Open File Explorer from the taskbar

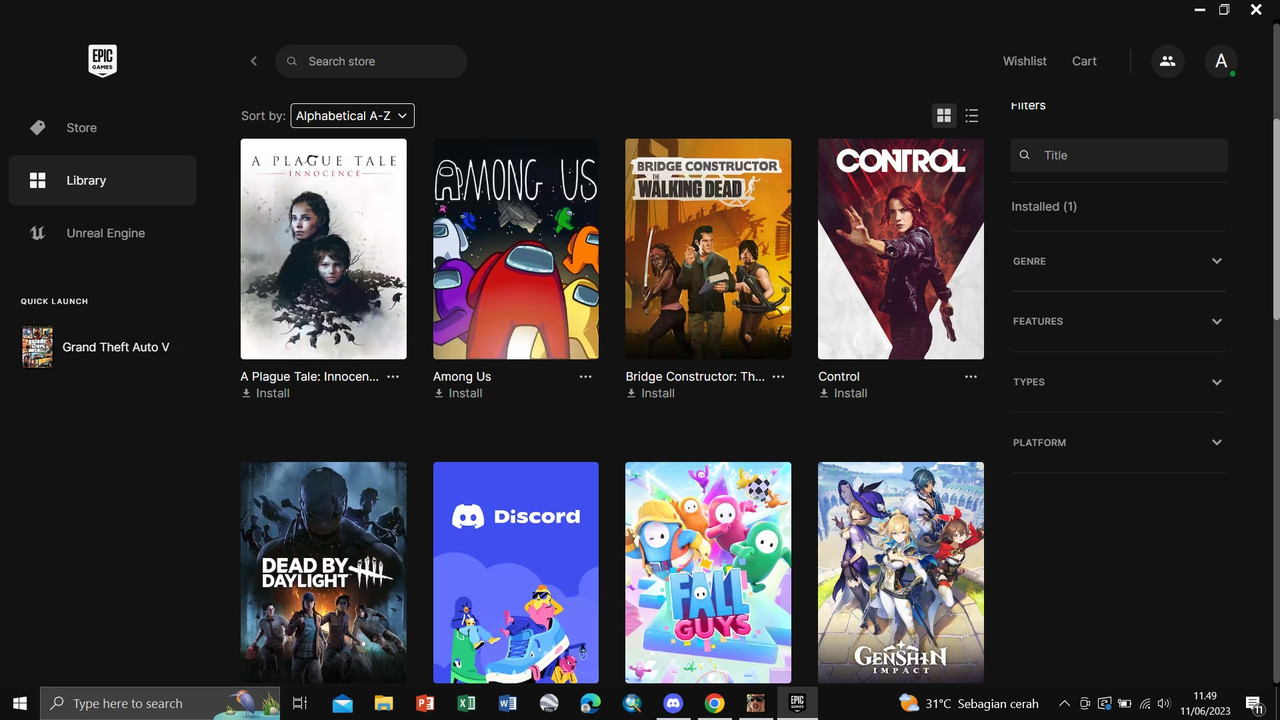pyautogui.click(x=384, y=703)
